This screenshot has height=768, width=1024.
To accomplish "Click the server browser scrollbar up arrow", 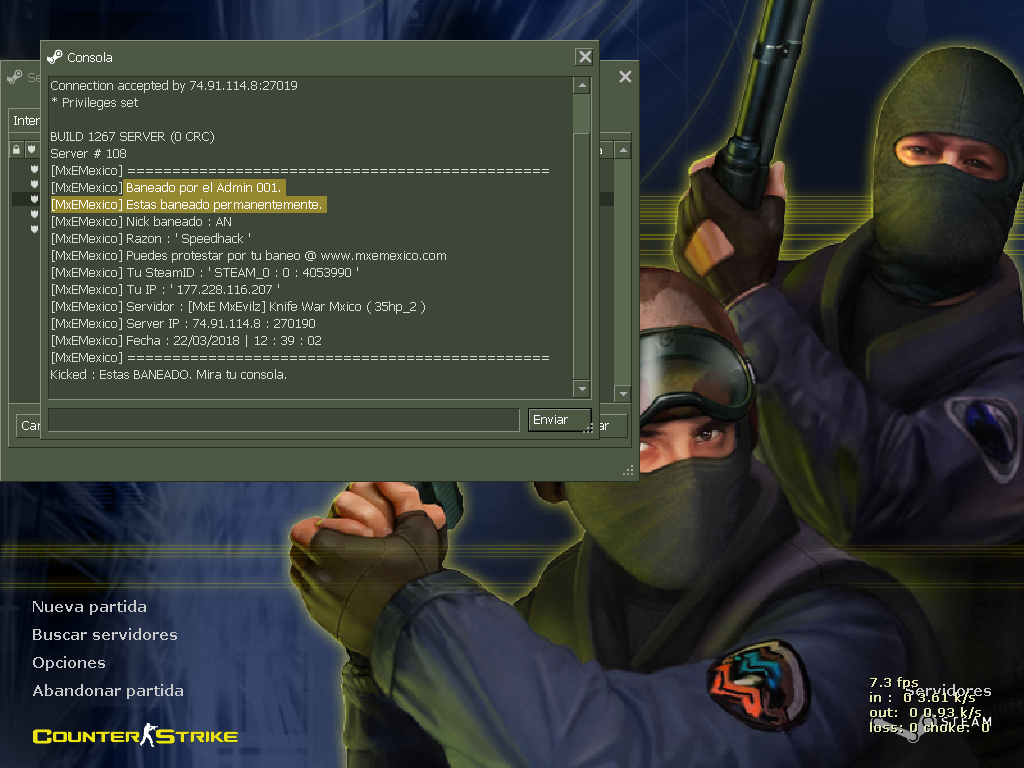I will point(623,150).
